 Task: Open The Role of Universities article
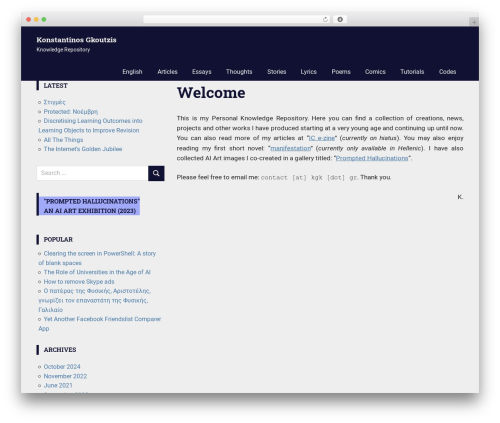97,272
